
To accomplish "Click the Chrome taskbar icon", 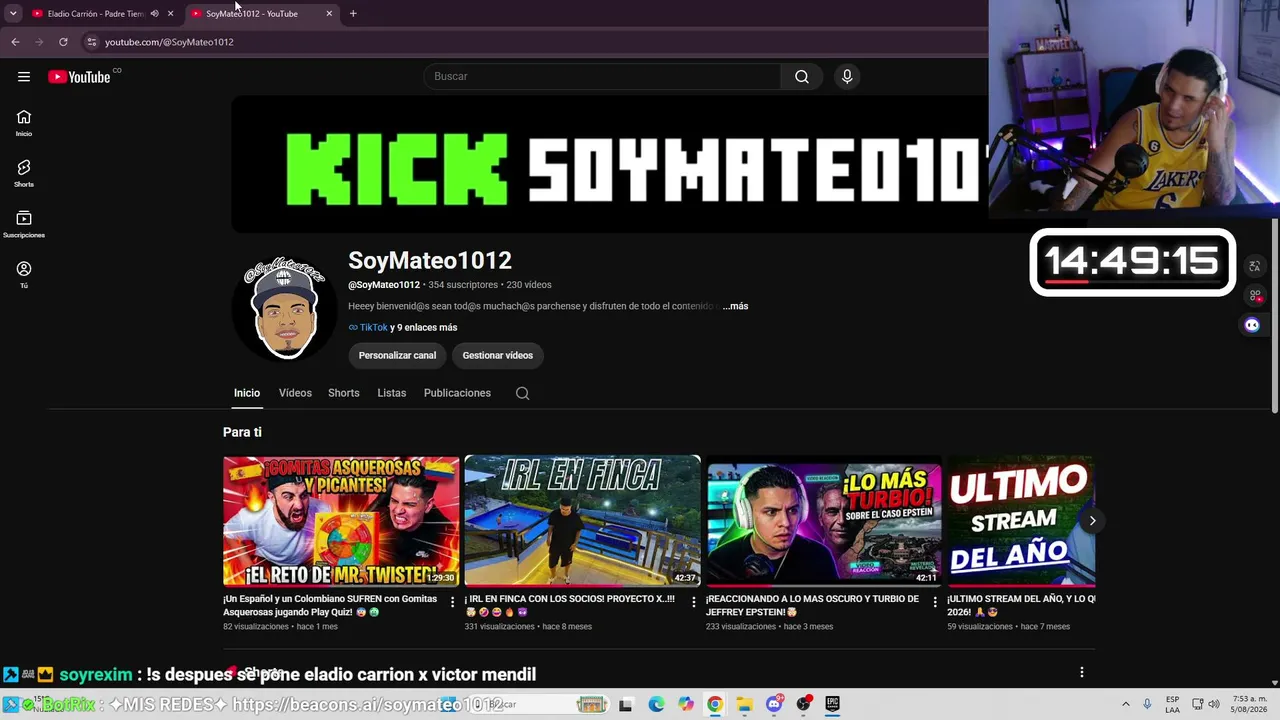I will 715,705.
